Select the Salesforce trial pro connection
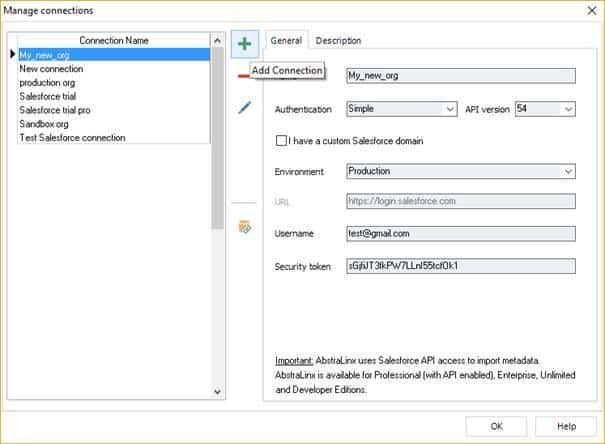The image size is (605, 444). click(x=58, y=110)
